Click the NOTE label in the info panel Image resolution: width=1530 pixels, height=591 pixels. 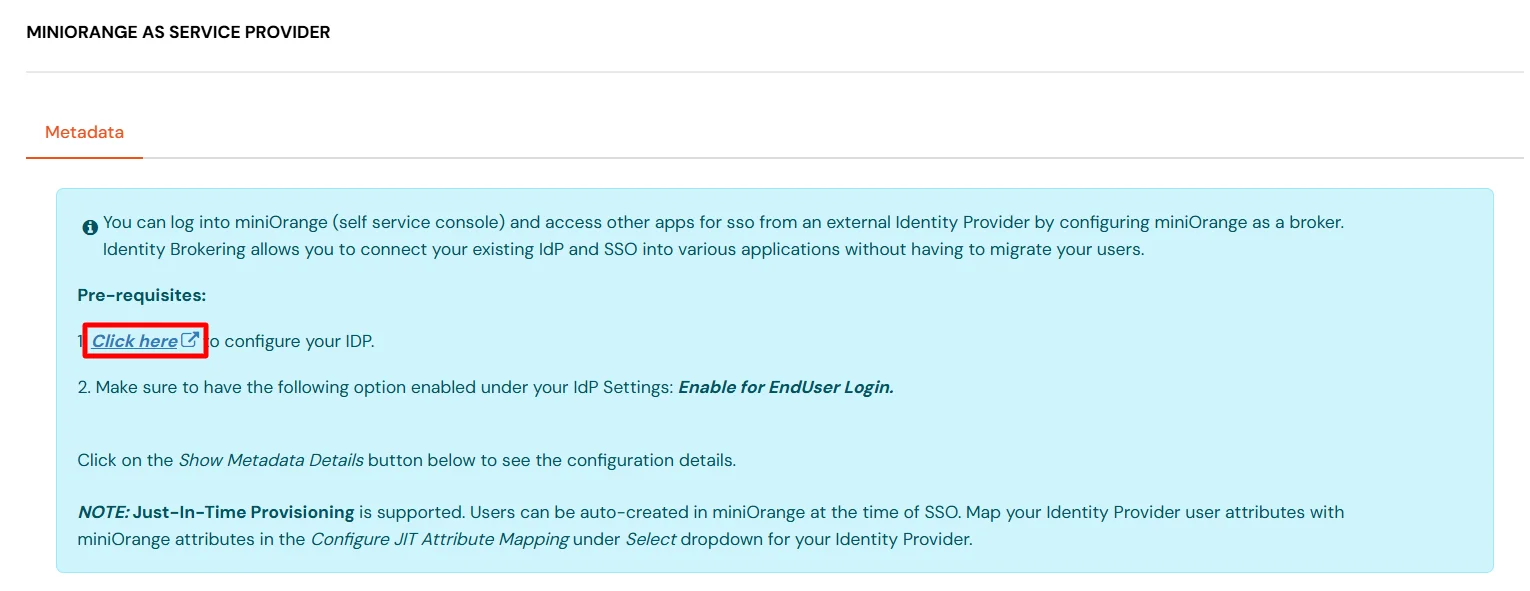102,512
